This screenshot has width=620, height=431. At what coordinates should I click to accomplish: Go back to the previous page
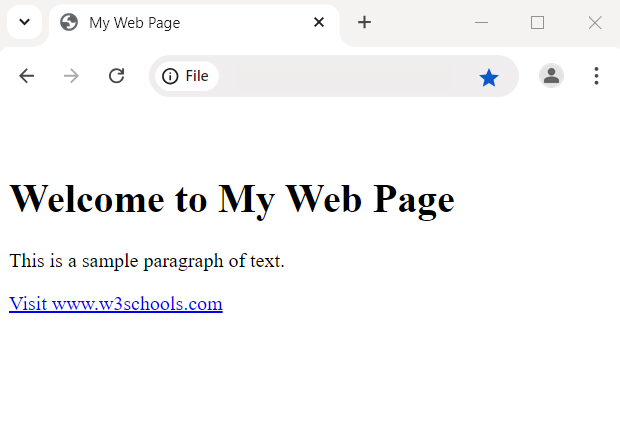(x=27, y=76)
